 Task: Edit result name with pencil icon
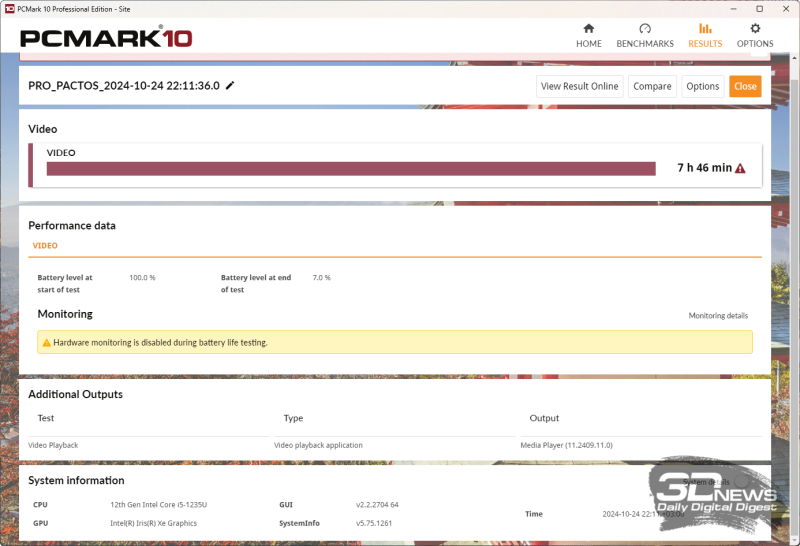tap(230, 85)
